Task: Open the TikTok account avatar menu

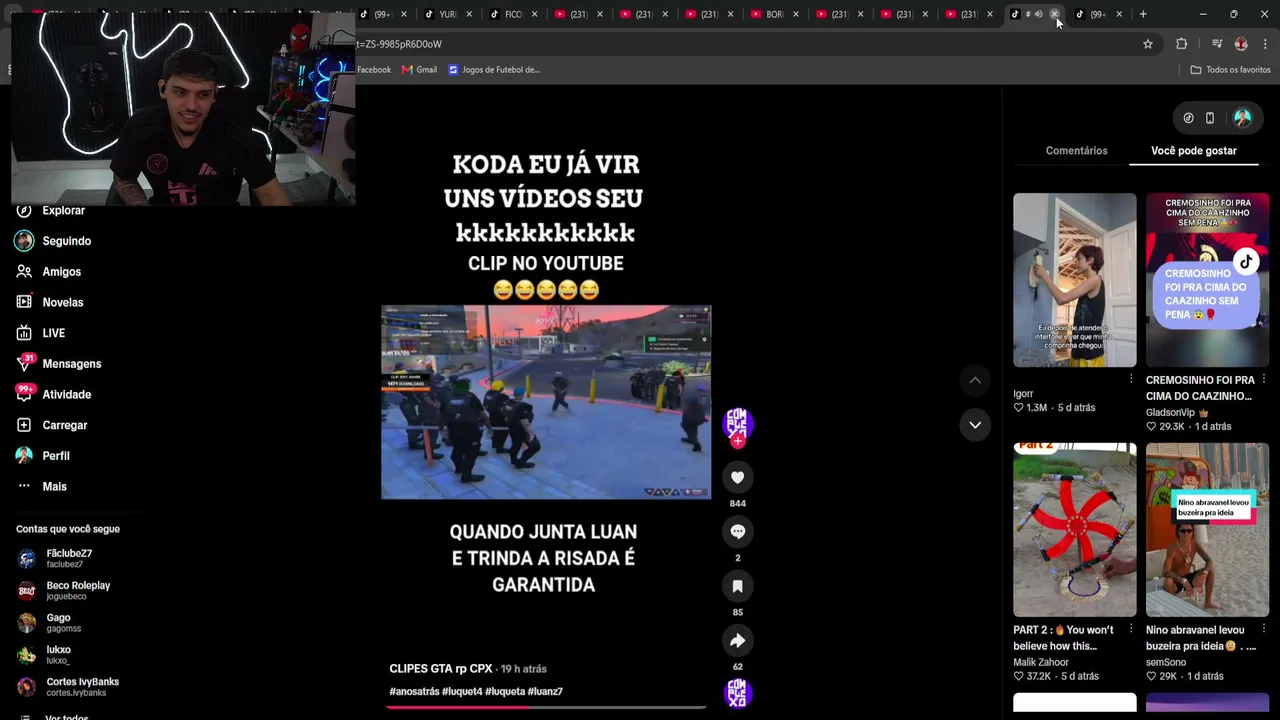Action: (x=1242, y=118)
